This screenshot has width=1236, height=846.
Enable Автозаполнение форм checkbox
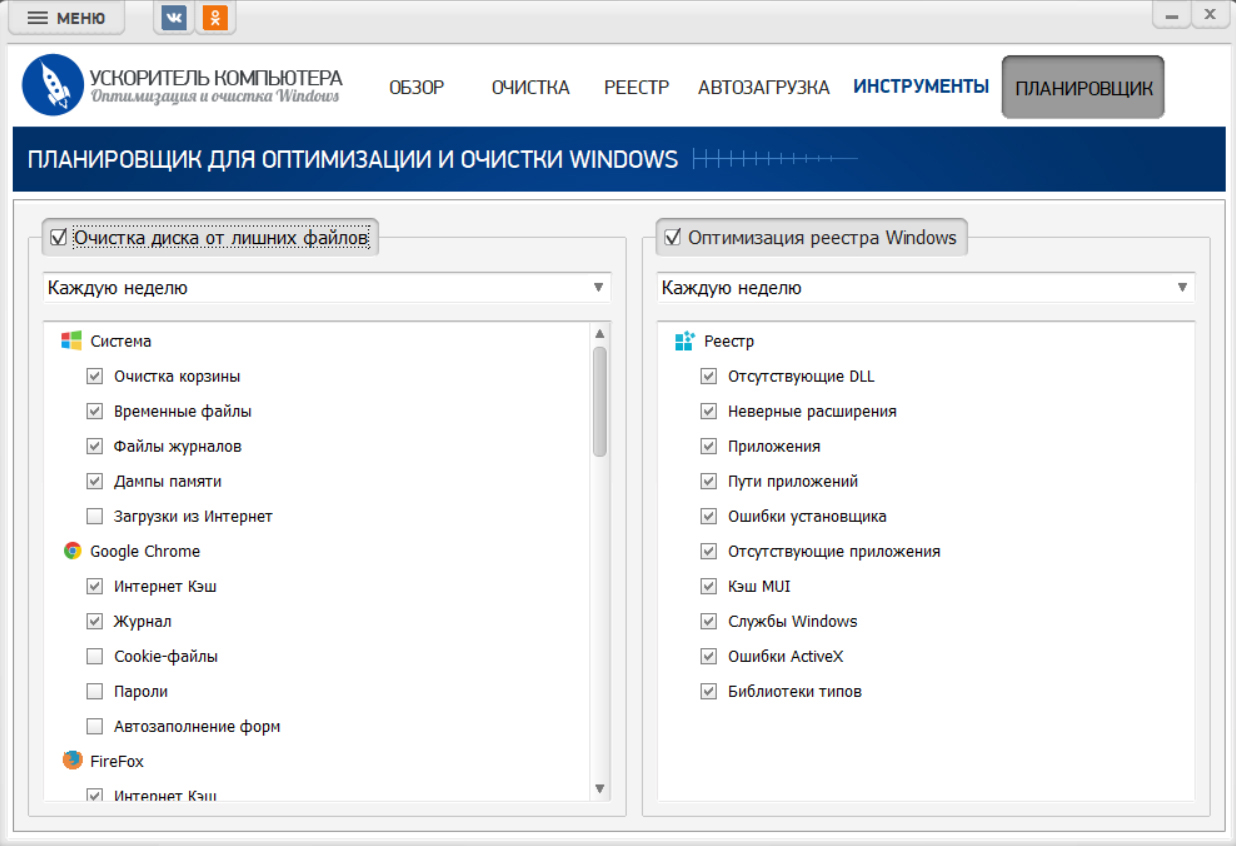coord(95,727)
